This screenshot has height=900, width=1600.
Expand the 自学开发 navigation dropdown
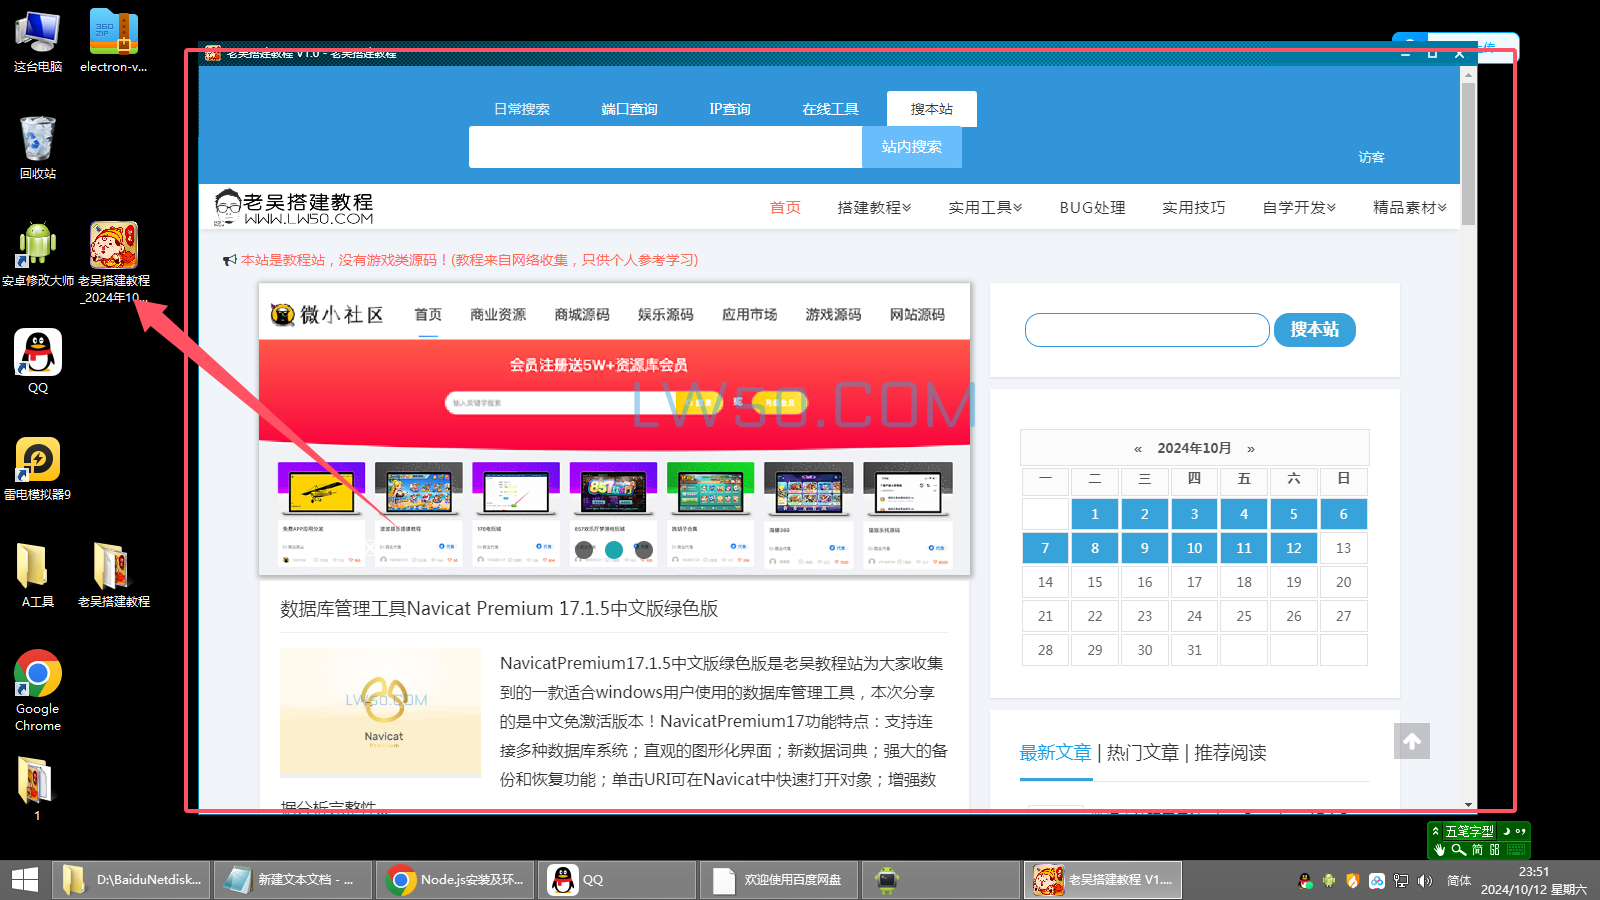[x=1298, y=208]
